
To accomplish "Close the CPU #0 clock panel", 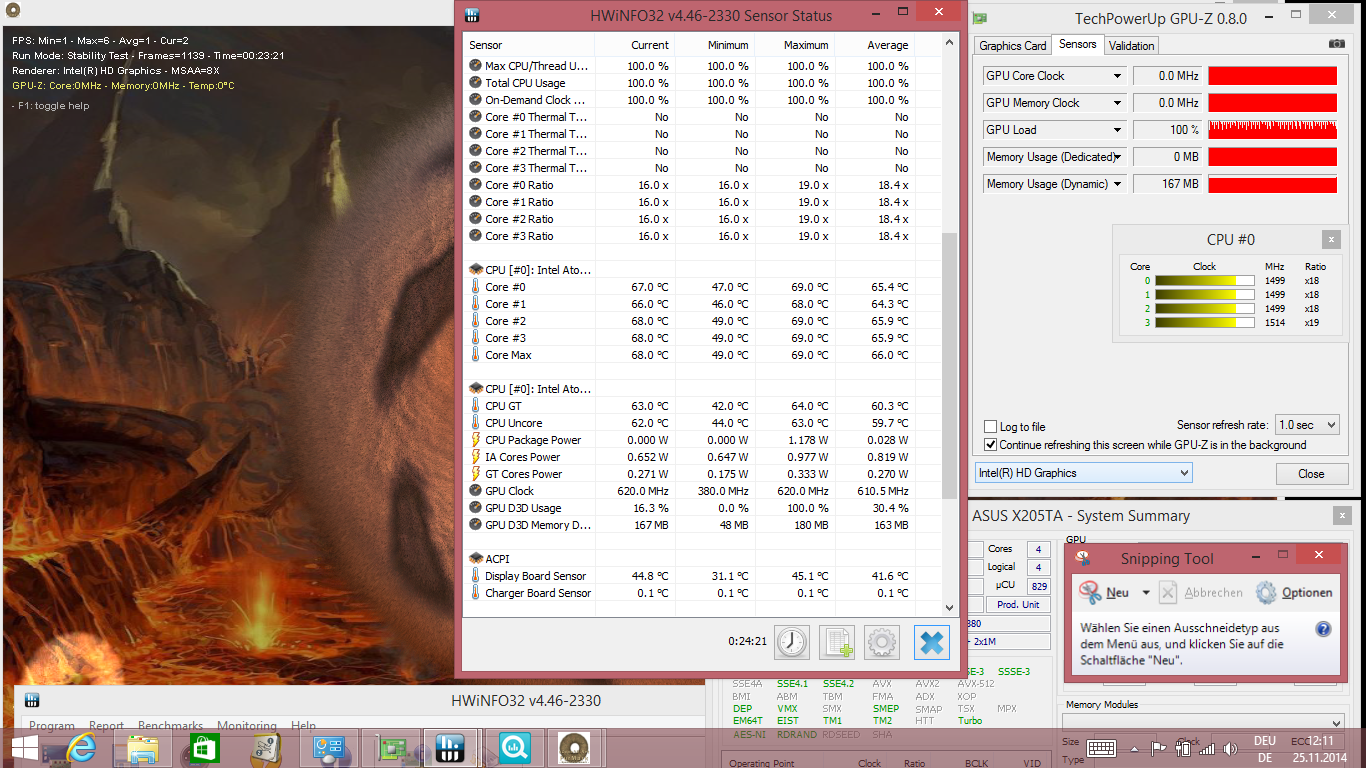I will (x=1331, y=240).
